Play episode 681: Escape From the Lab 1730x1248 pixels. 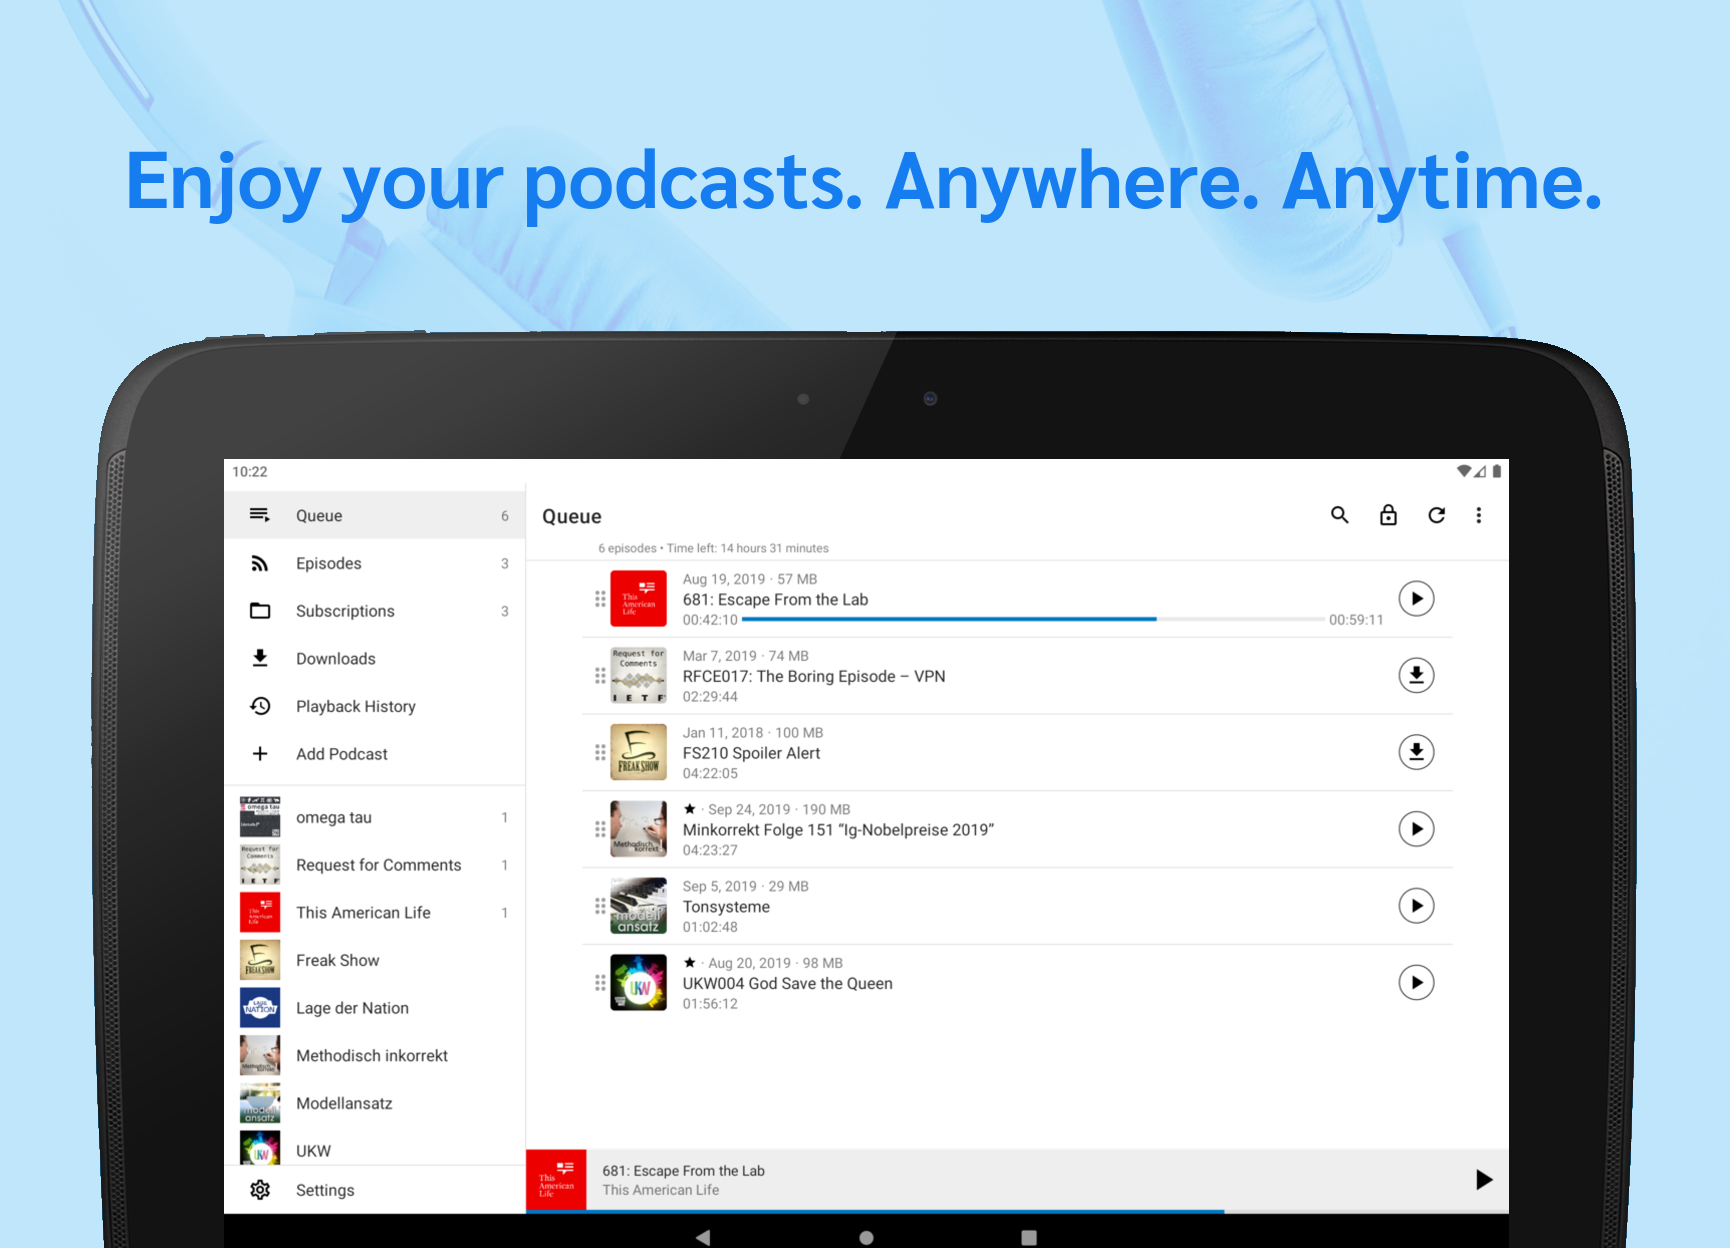pyautogui.click(x=1416, y=599)
